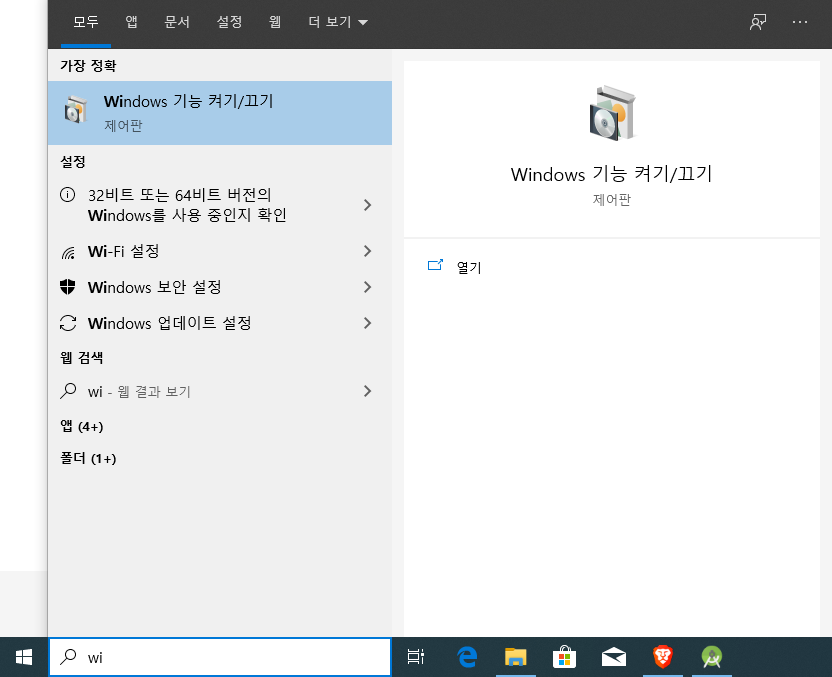Switch to the 설정 filter tab
Viewport: 832px width, 677px height.
(229, 22)
